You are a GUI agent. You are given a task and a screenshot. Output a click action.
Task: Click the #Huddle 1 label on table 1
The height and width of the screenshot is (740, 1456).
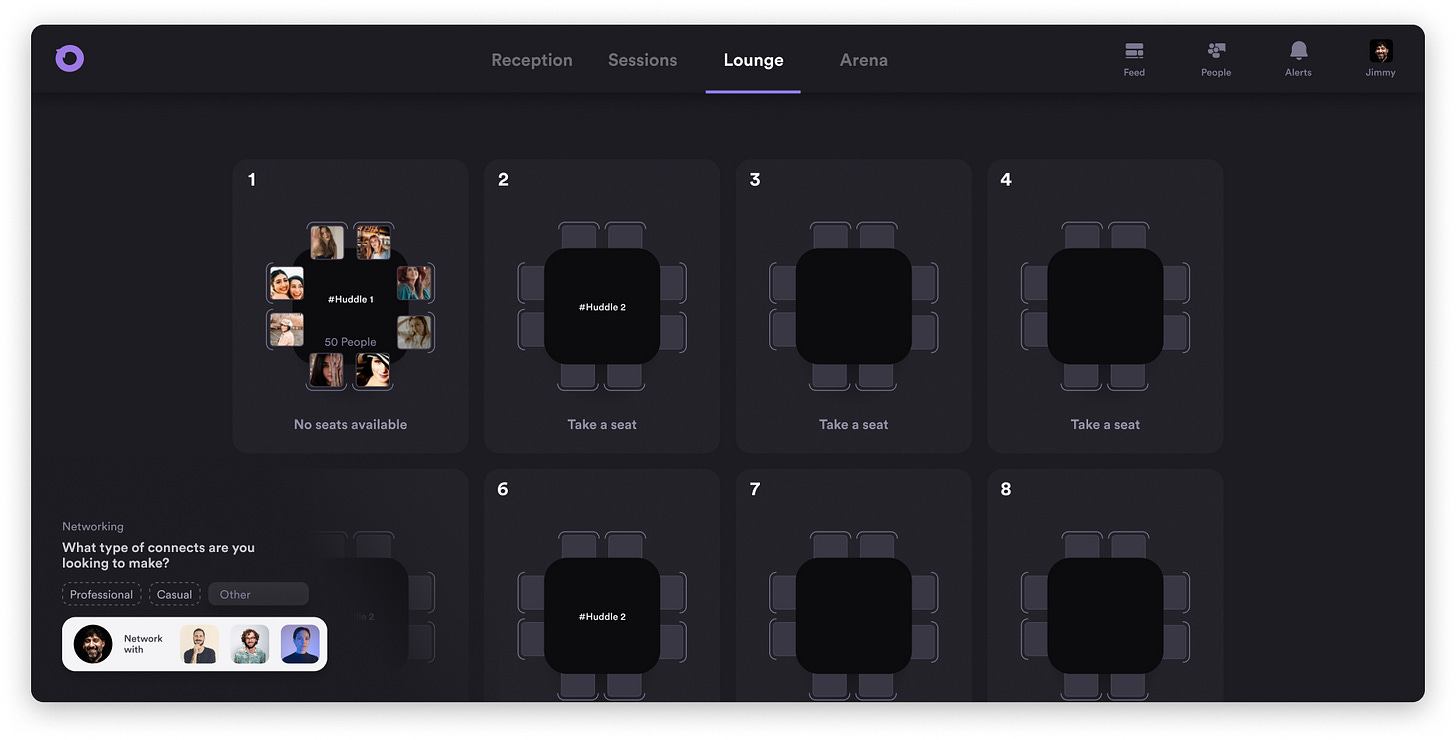tap(350, 299)
